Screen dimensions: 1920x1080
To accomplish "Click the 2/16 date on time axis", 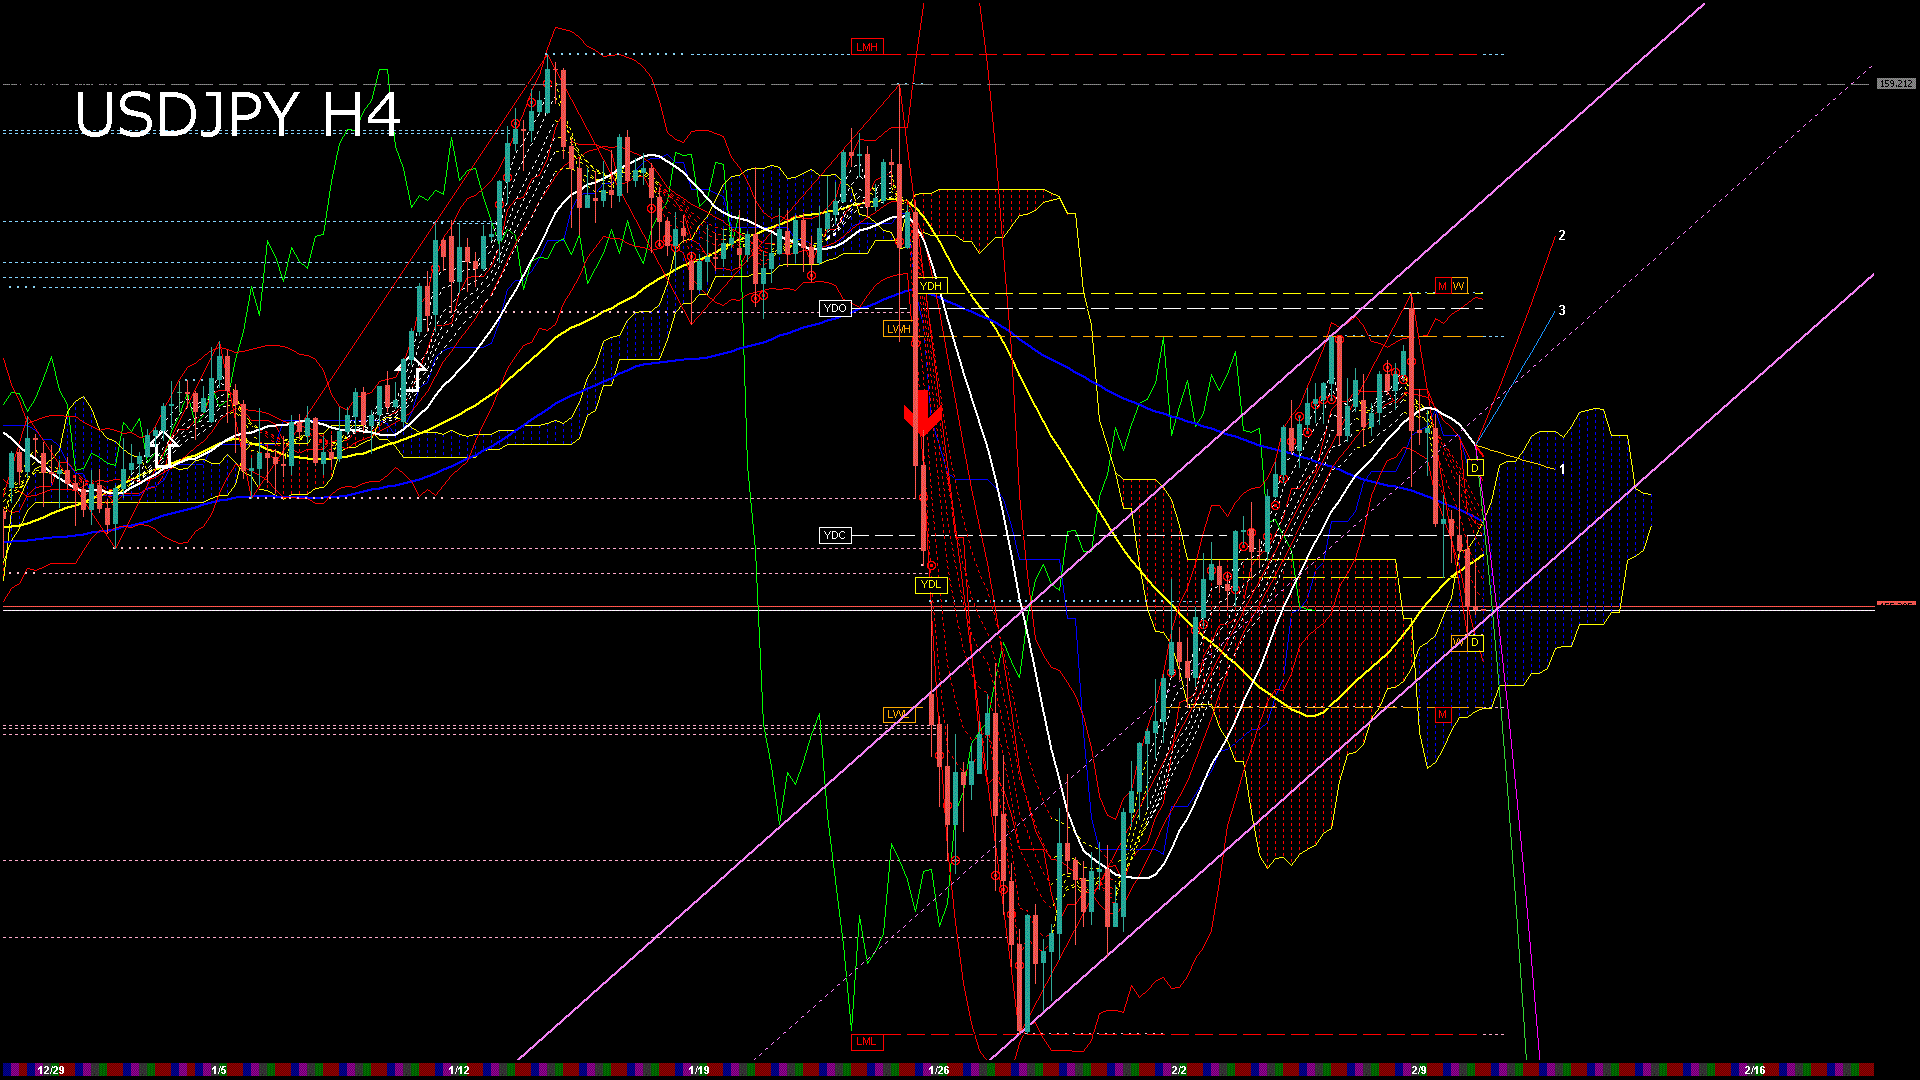I will click(x=1754, y=1070).
